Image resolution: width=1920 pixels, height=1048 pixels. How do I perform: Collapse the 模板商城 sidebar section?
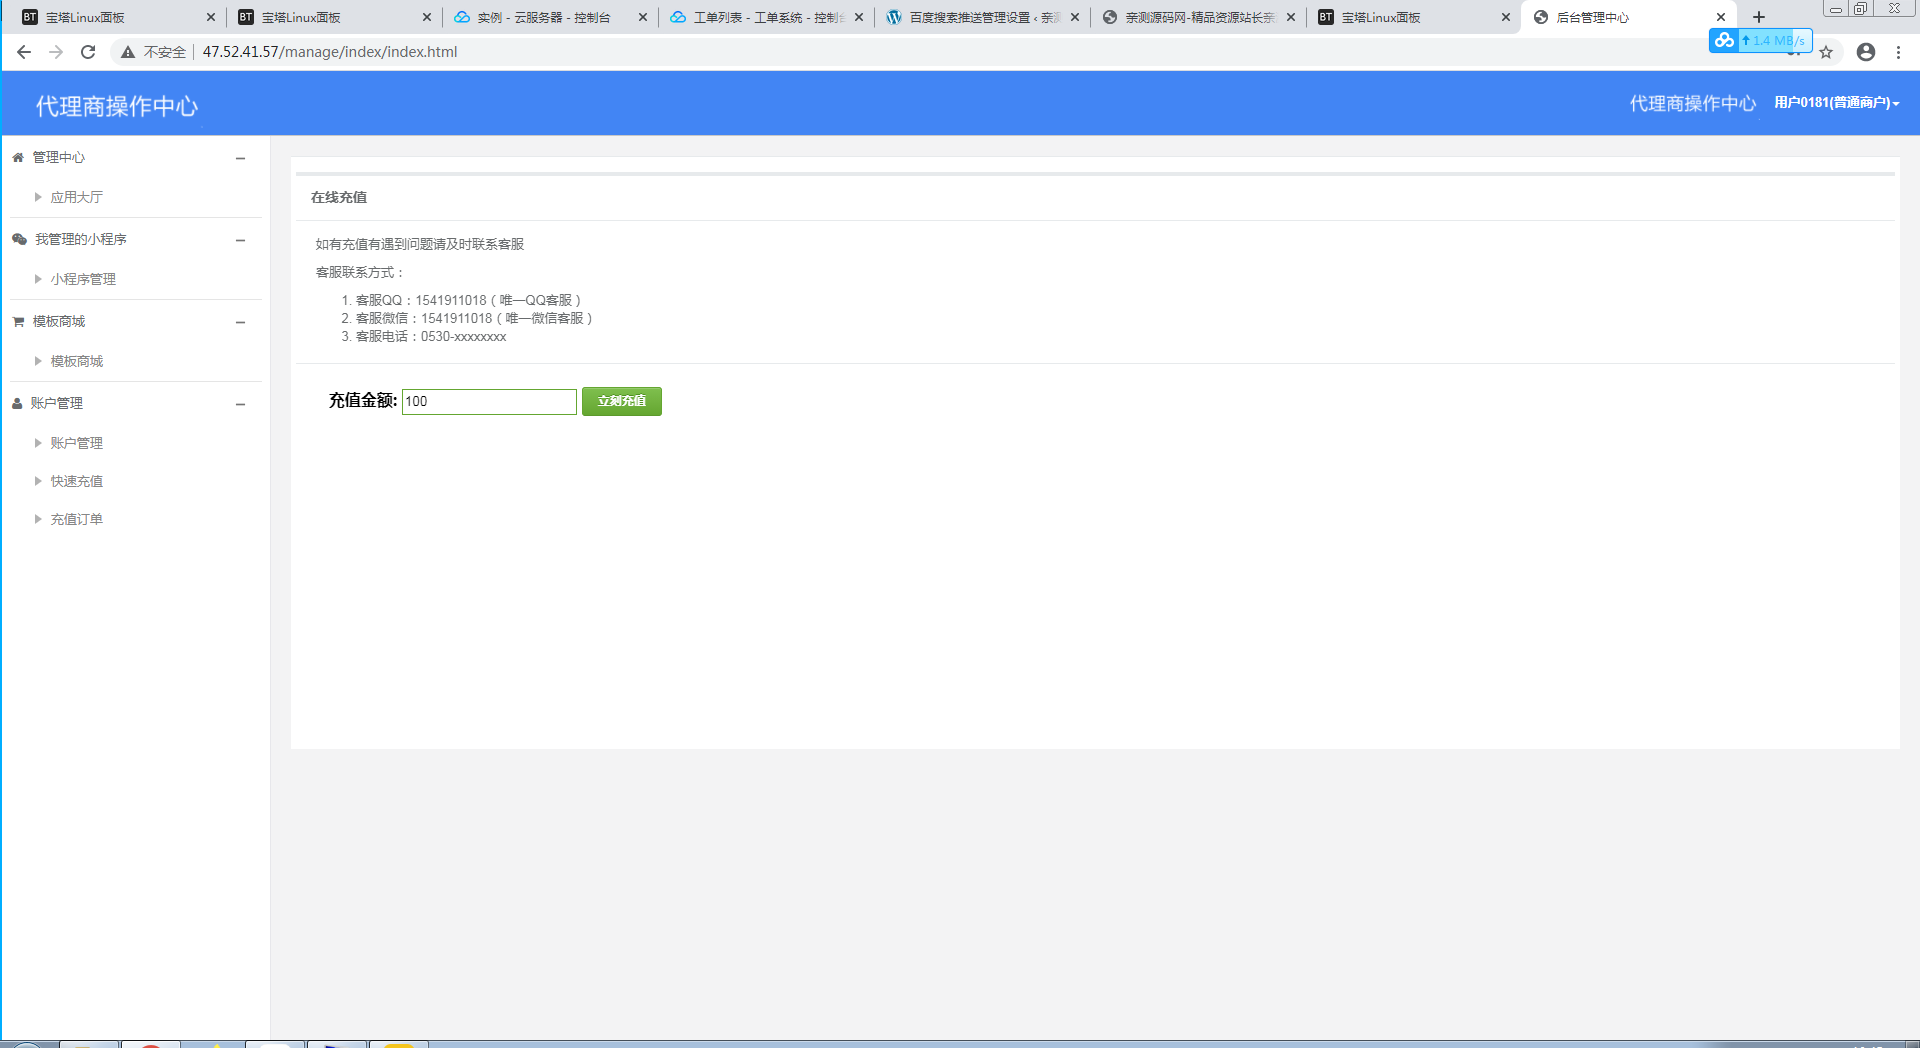click(240, 322)
